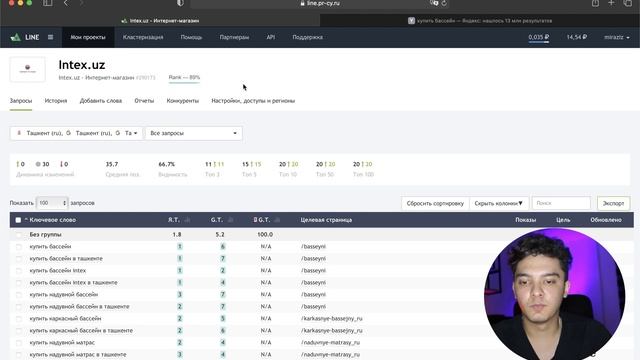Click the Экспорт button

[613, 203]
